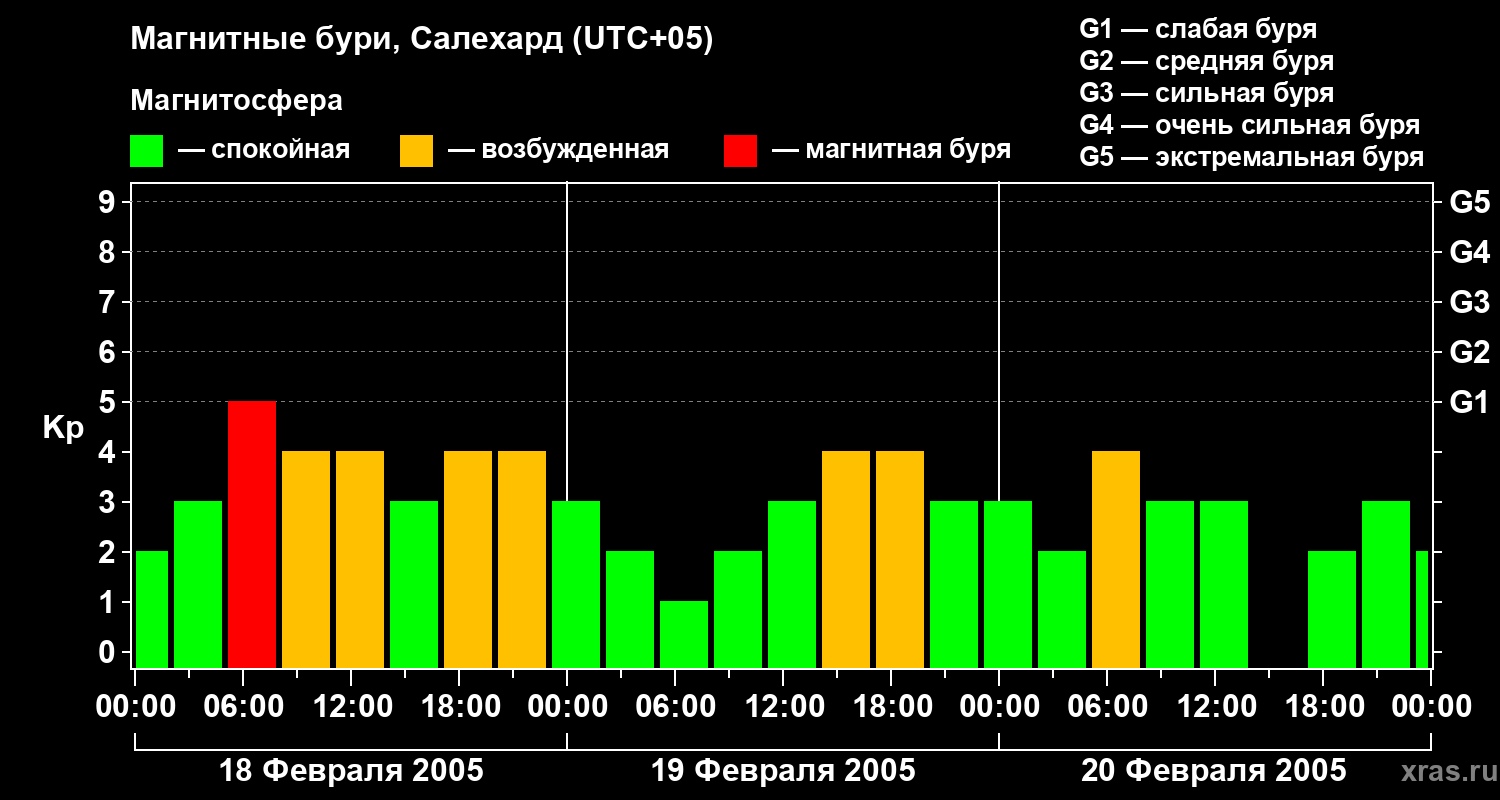Click the green 'спокойная' legend swatch

click(146, 151)
